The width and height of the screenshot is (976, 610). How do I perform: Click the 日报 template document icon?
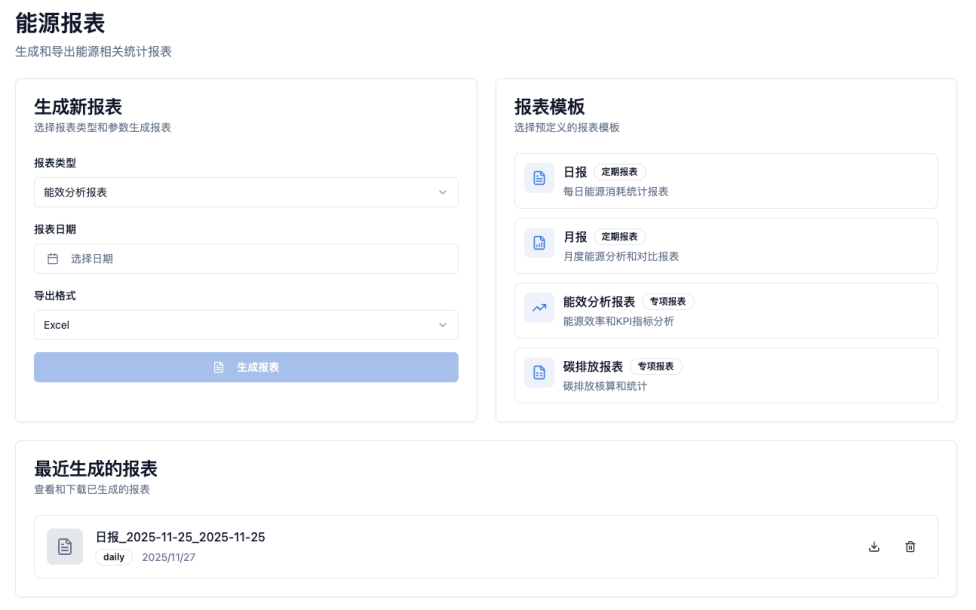tap(539, 177)
